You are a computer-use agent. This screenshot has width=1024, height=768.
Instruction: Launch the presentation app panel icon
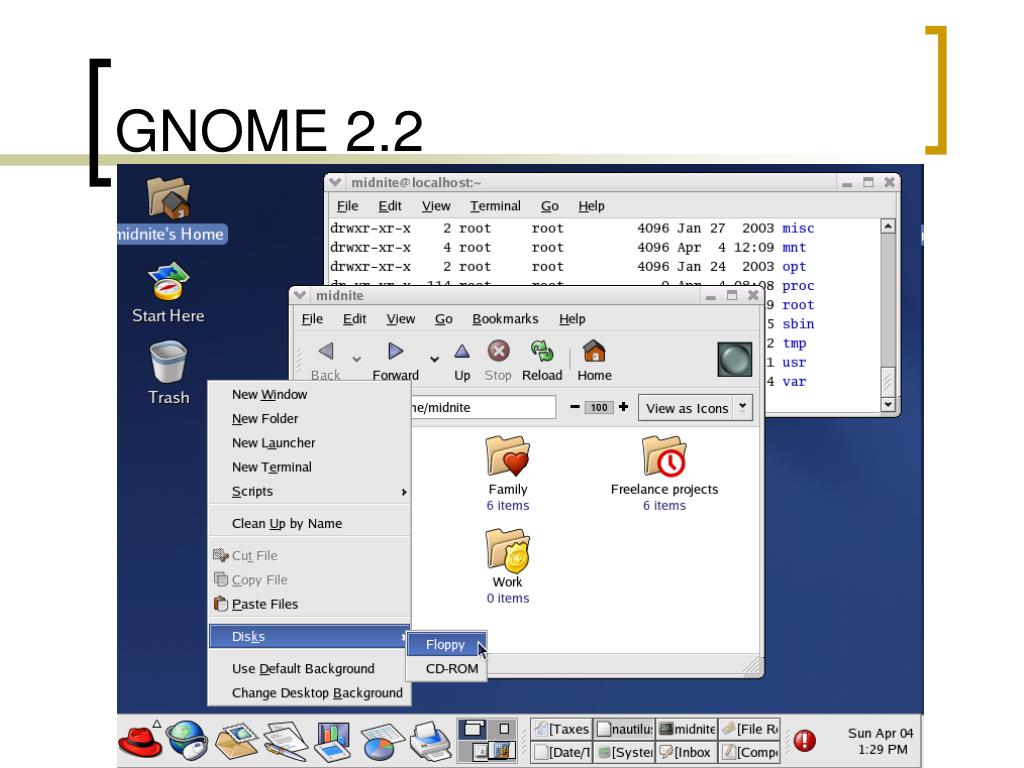(x=333, y=741)
